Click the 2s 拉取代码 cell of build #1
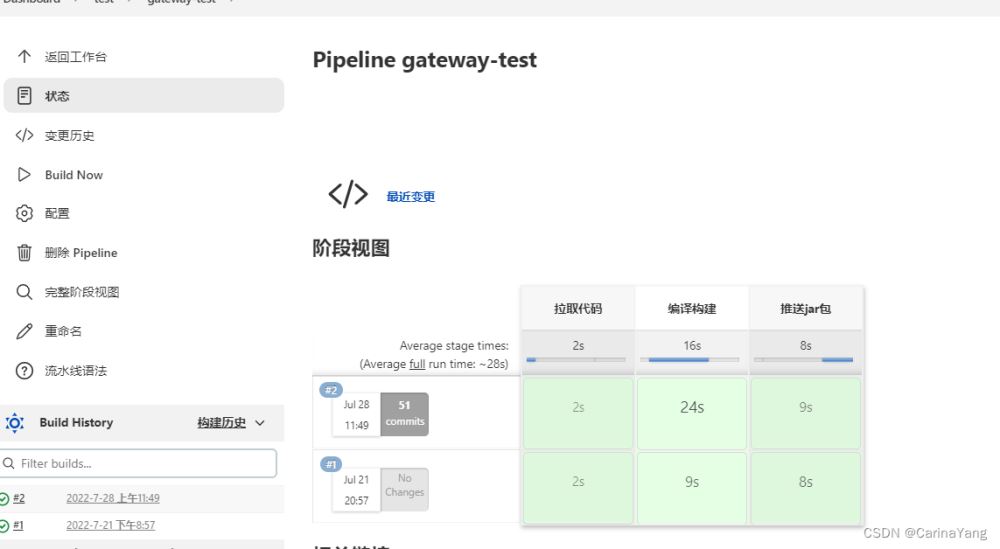 point(578,488)
